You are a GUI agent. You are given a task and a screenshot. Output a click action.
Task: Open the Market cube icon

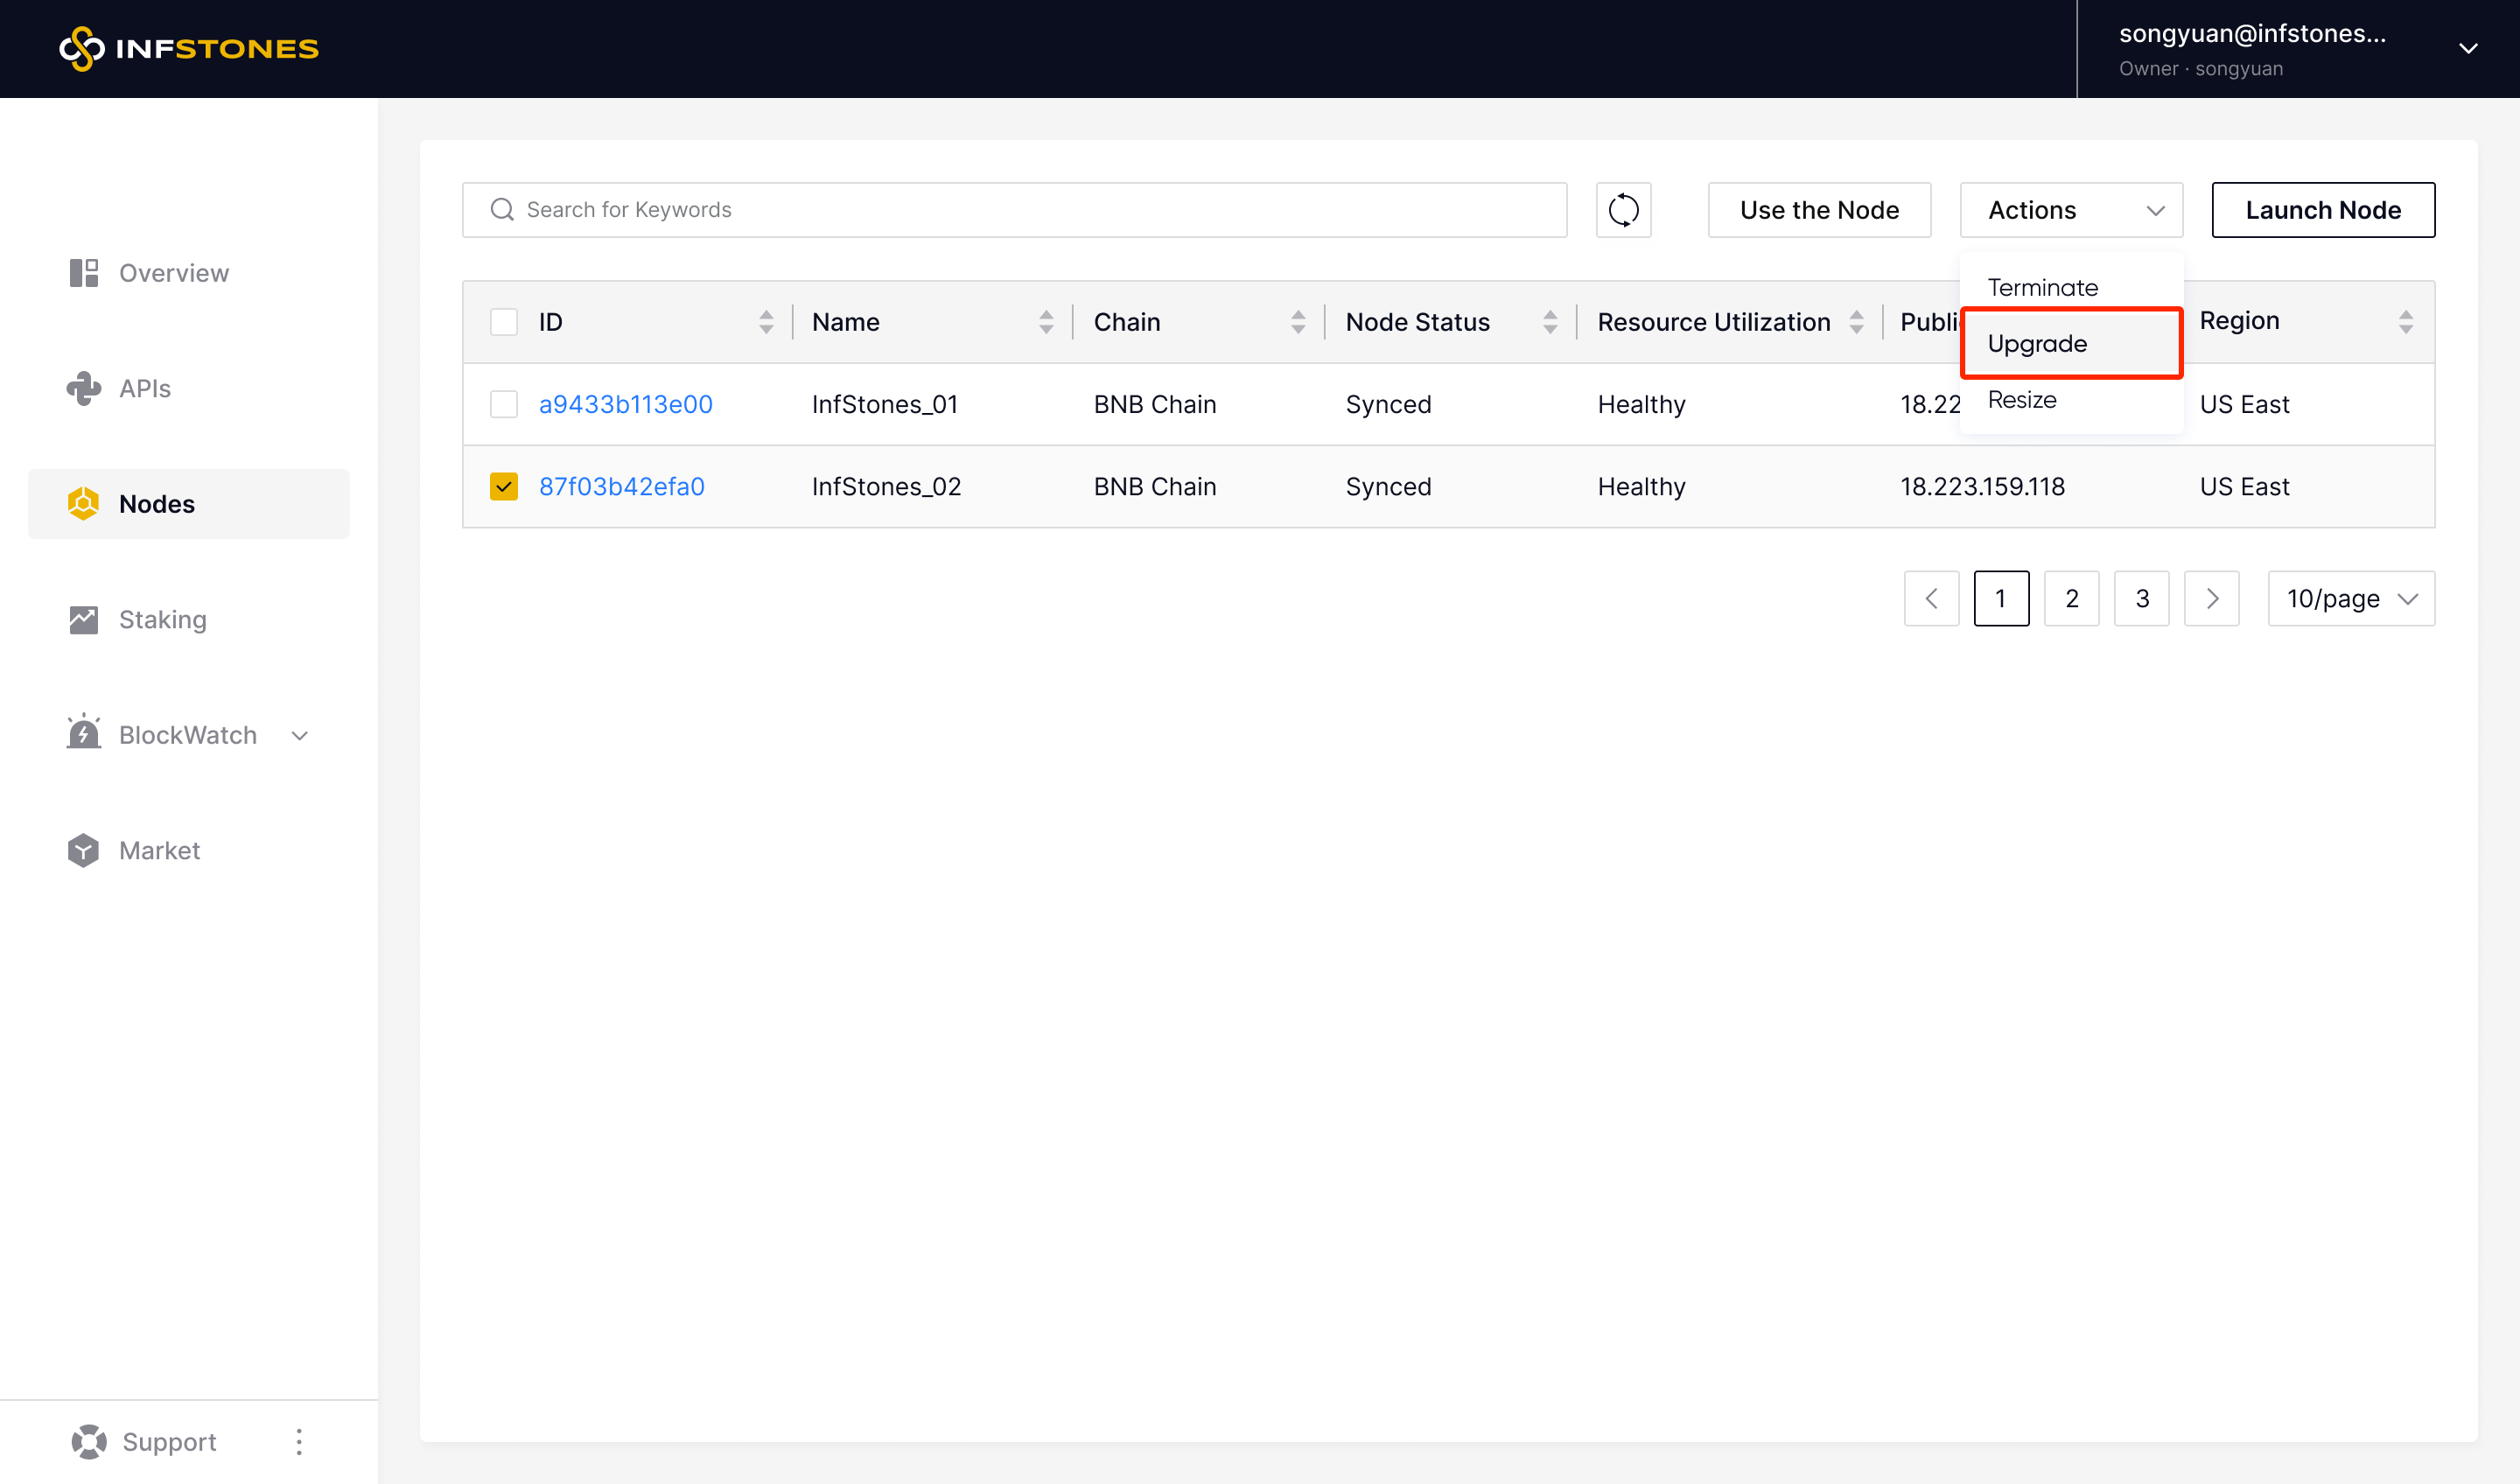point(84,850)
